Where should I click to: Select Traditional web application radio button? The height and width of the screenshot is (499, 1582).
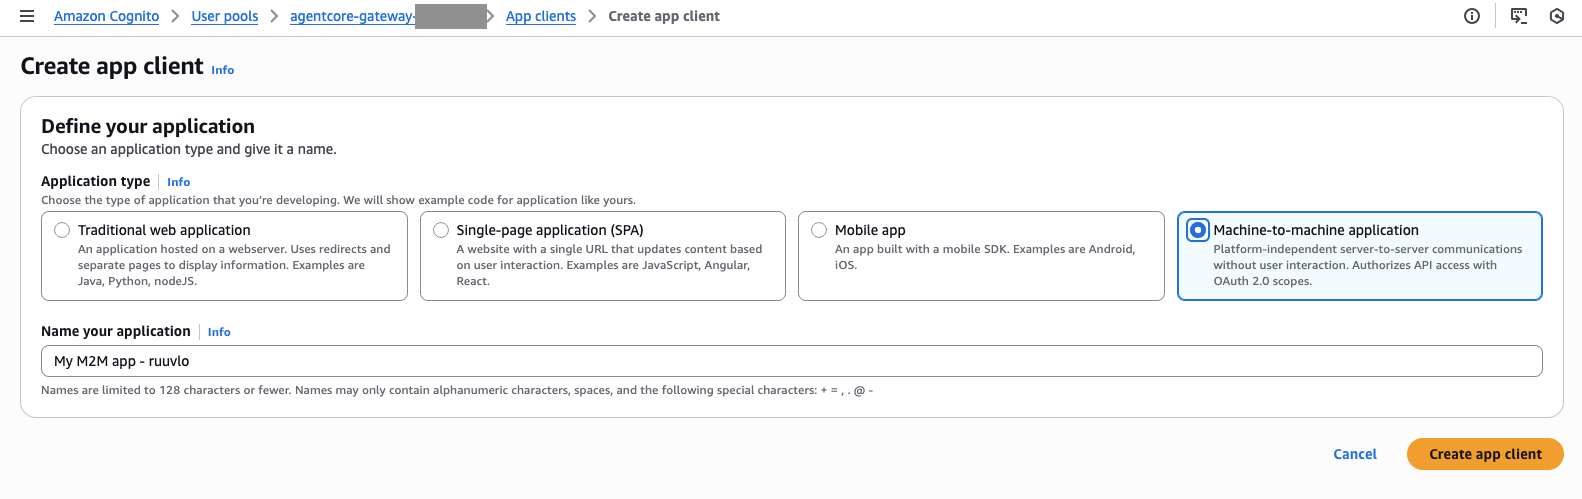point(62,231)
